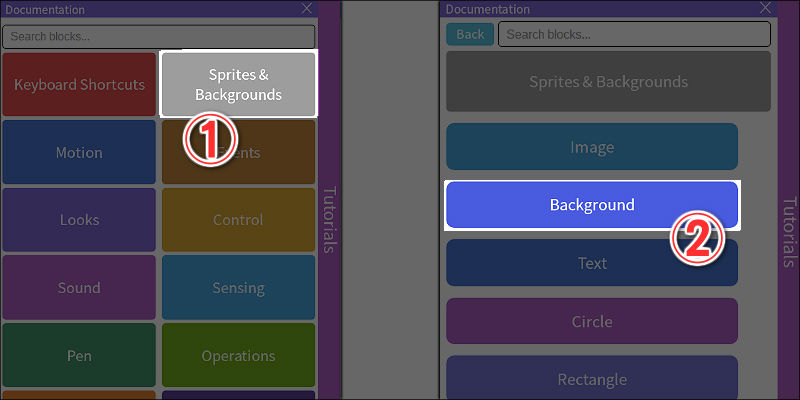Click search blocks field beside Back button
Viewport: 800px width, 400px height.
coord(634,34)
